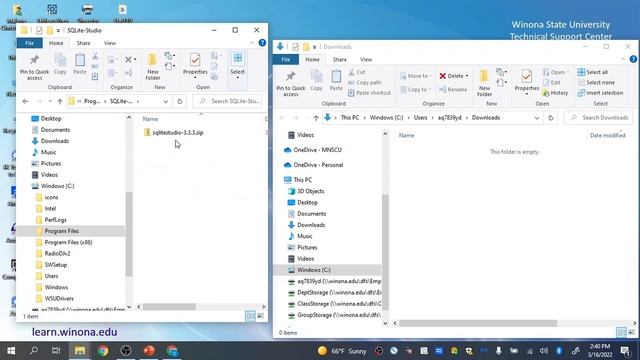640x360 pixels.
Task: Click Help icon in SQLite-Studio window
Action: coord(262,43)
